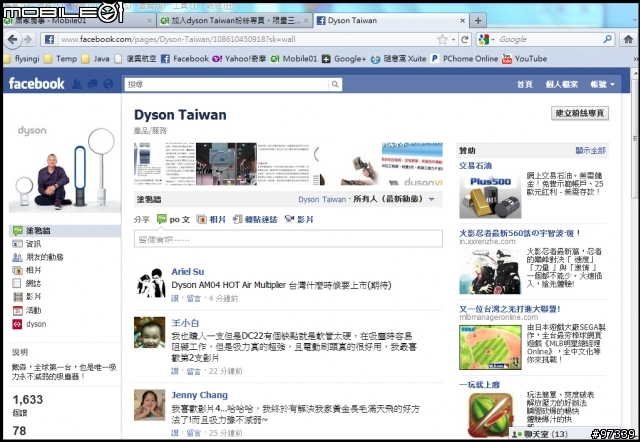Go back with the browser back arrow
The image size is (640, 442).
[13, 40]
